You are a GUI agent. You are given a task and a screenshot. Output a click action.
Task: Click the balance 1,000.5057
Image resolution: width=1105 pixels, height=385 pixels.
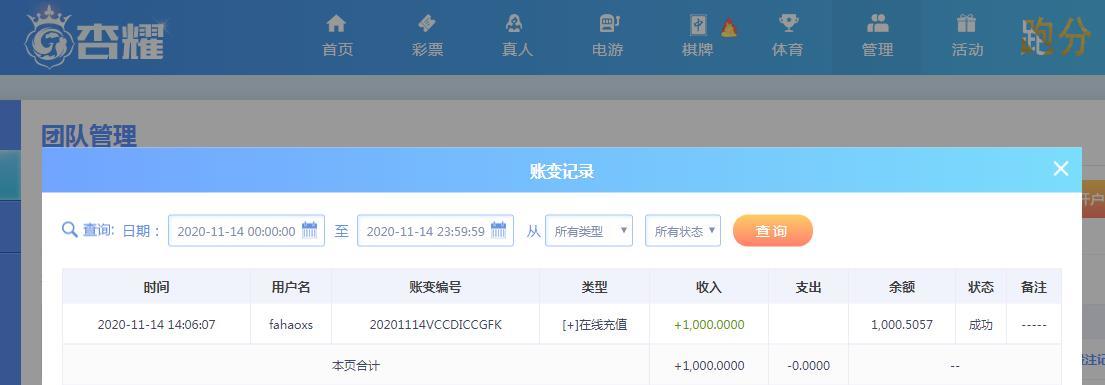pos(901,325)
